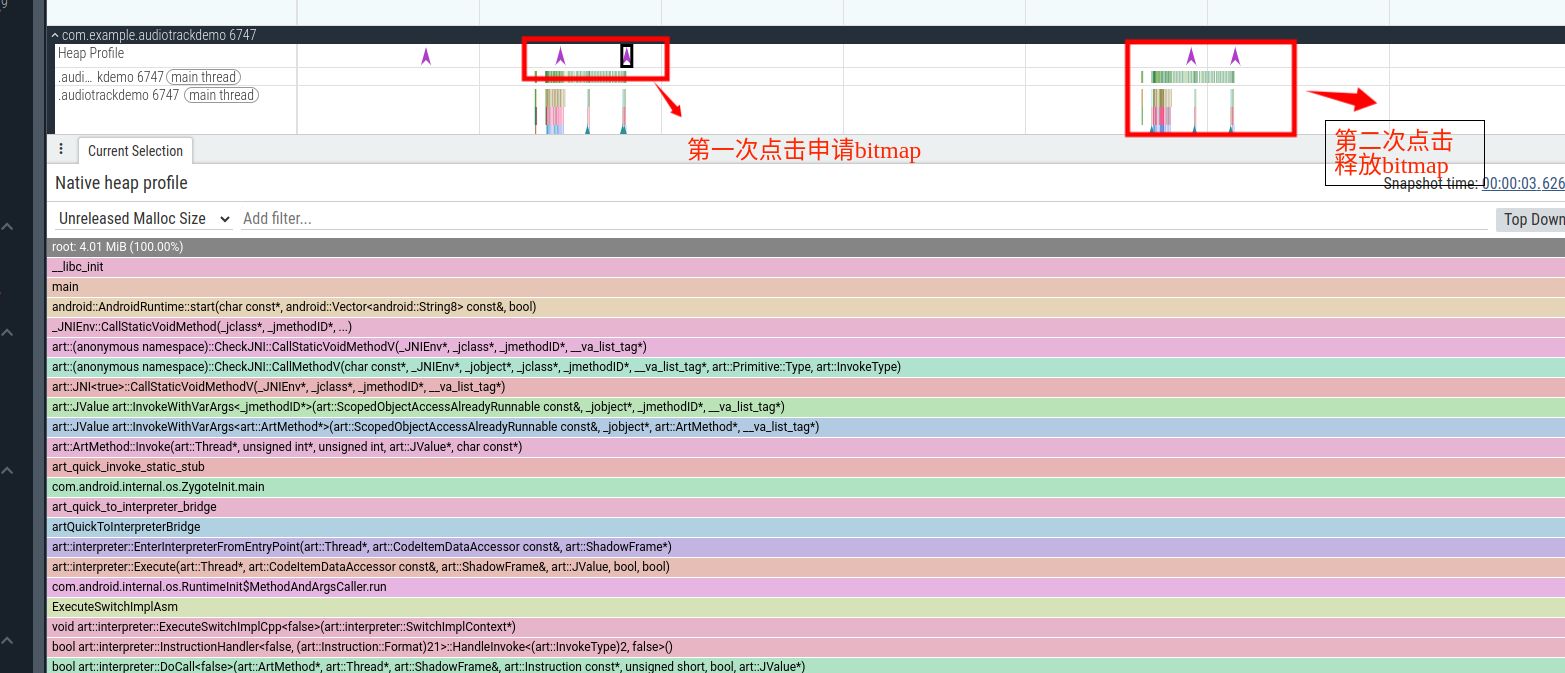
Task: Select the ExecuteSwitchImplAsm flamegraph row
Action: 806,607
